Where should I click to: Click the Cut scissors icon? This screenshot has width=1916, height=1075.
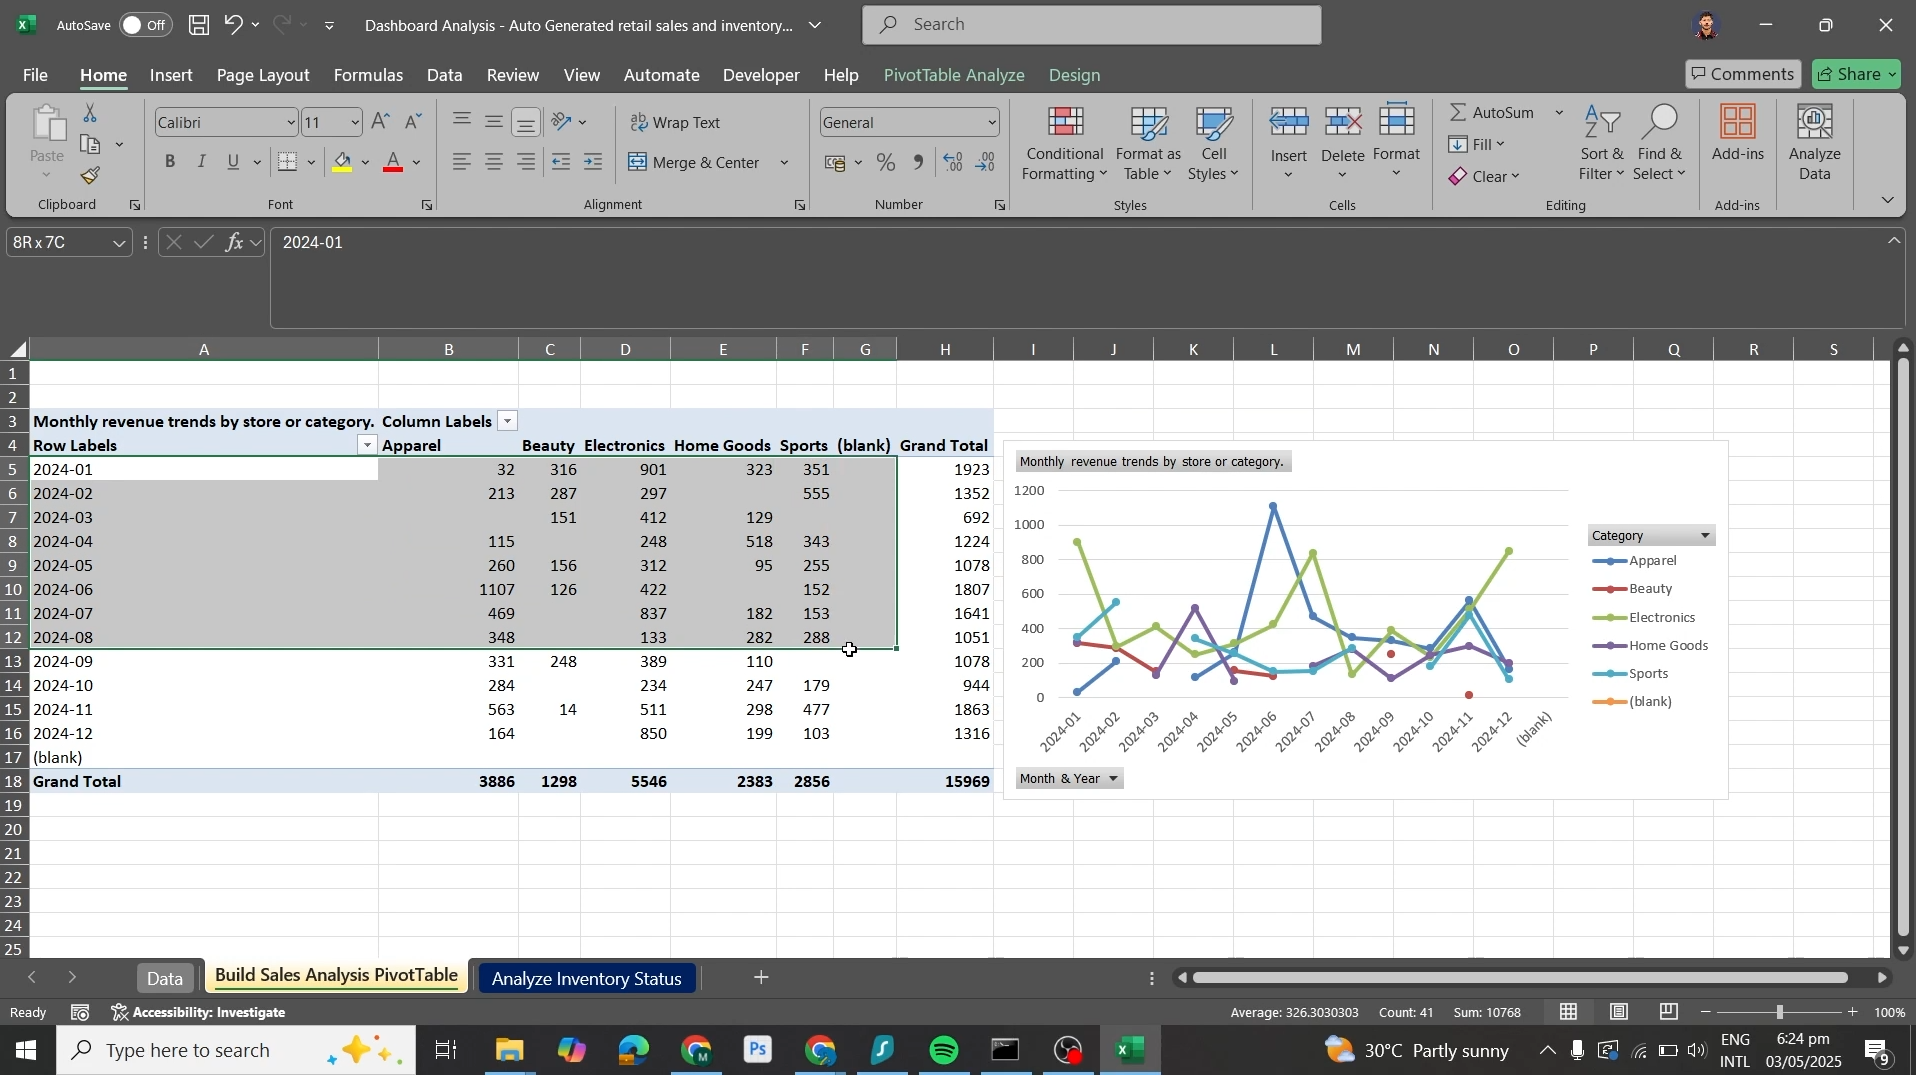click(x=90, y=113)
